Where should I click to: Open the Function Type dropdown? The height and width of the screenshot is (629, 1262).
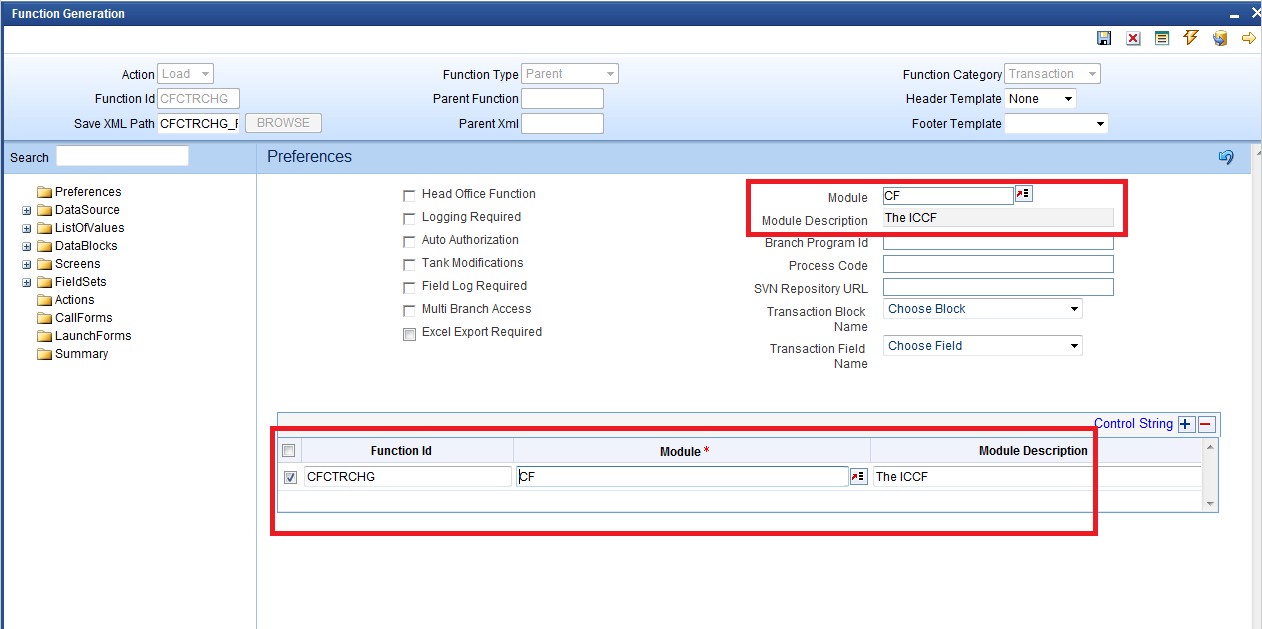[x=570, y=74]
